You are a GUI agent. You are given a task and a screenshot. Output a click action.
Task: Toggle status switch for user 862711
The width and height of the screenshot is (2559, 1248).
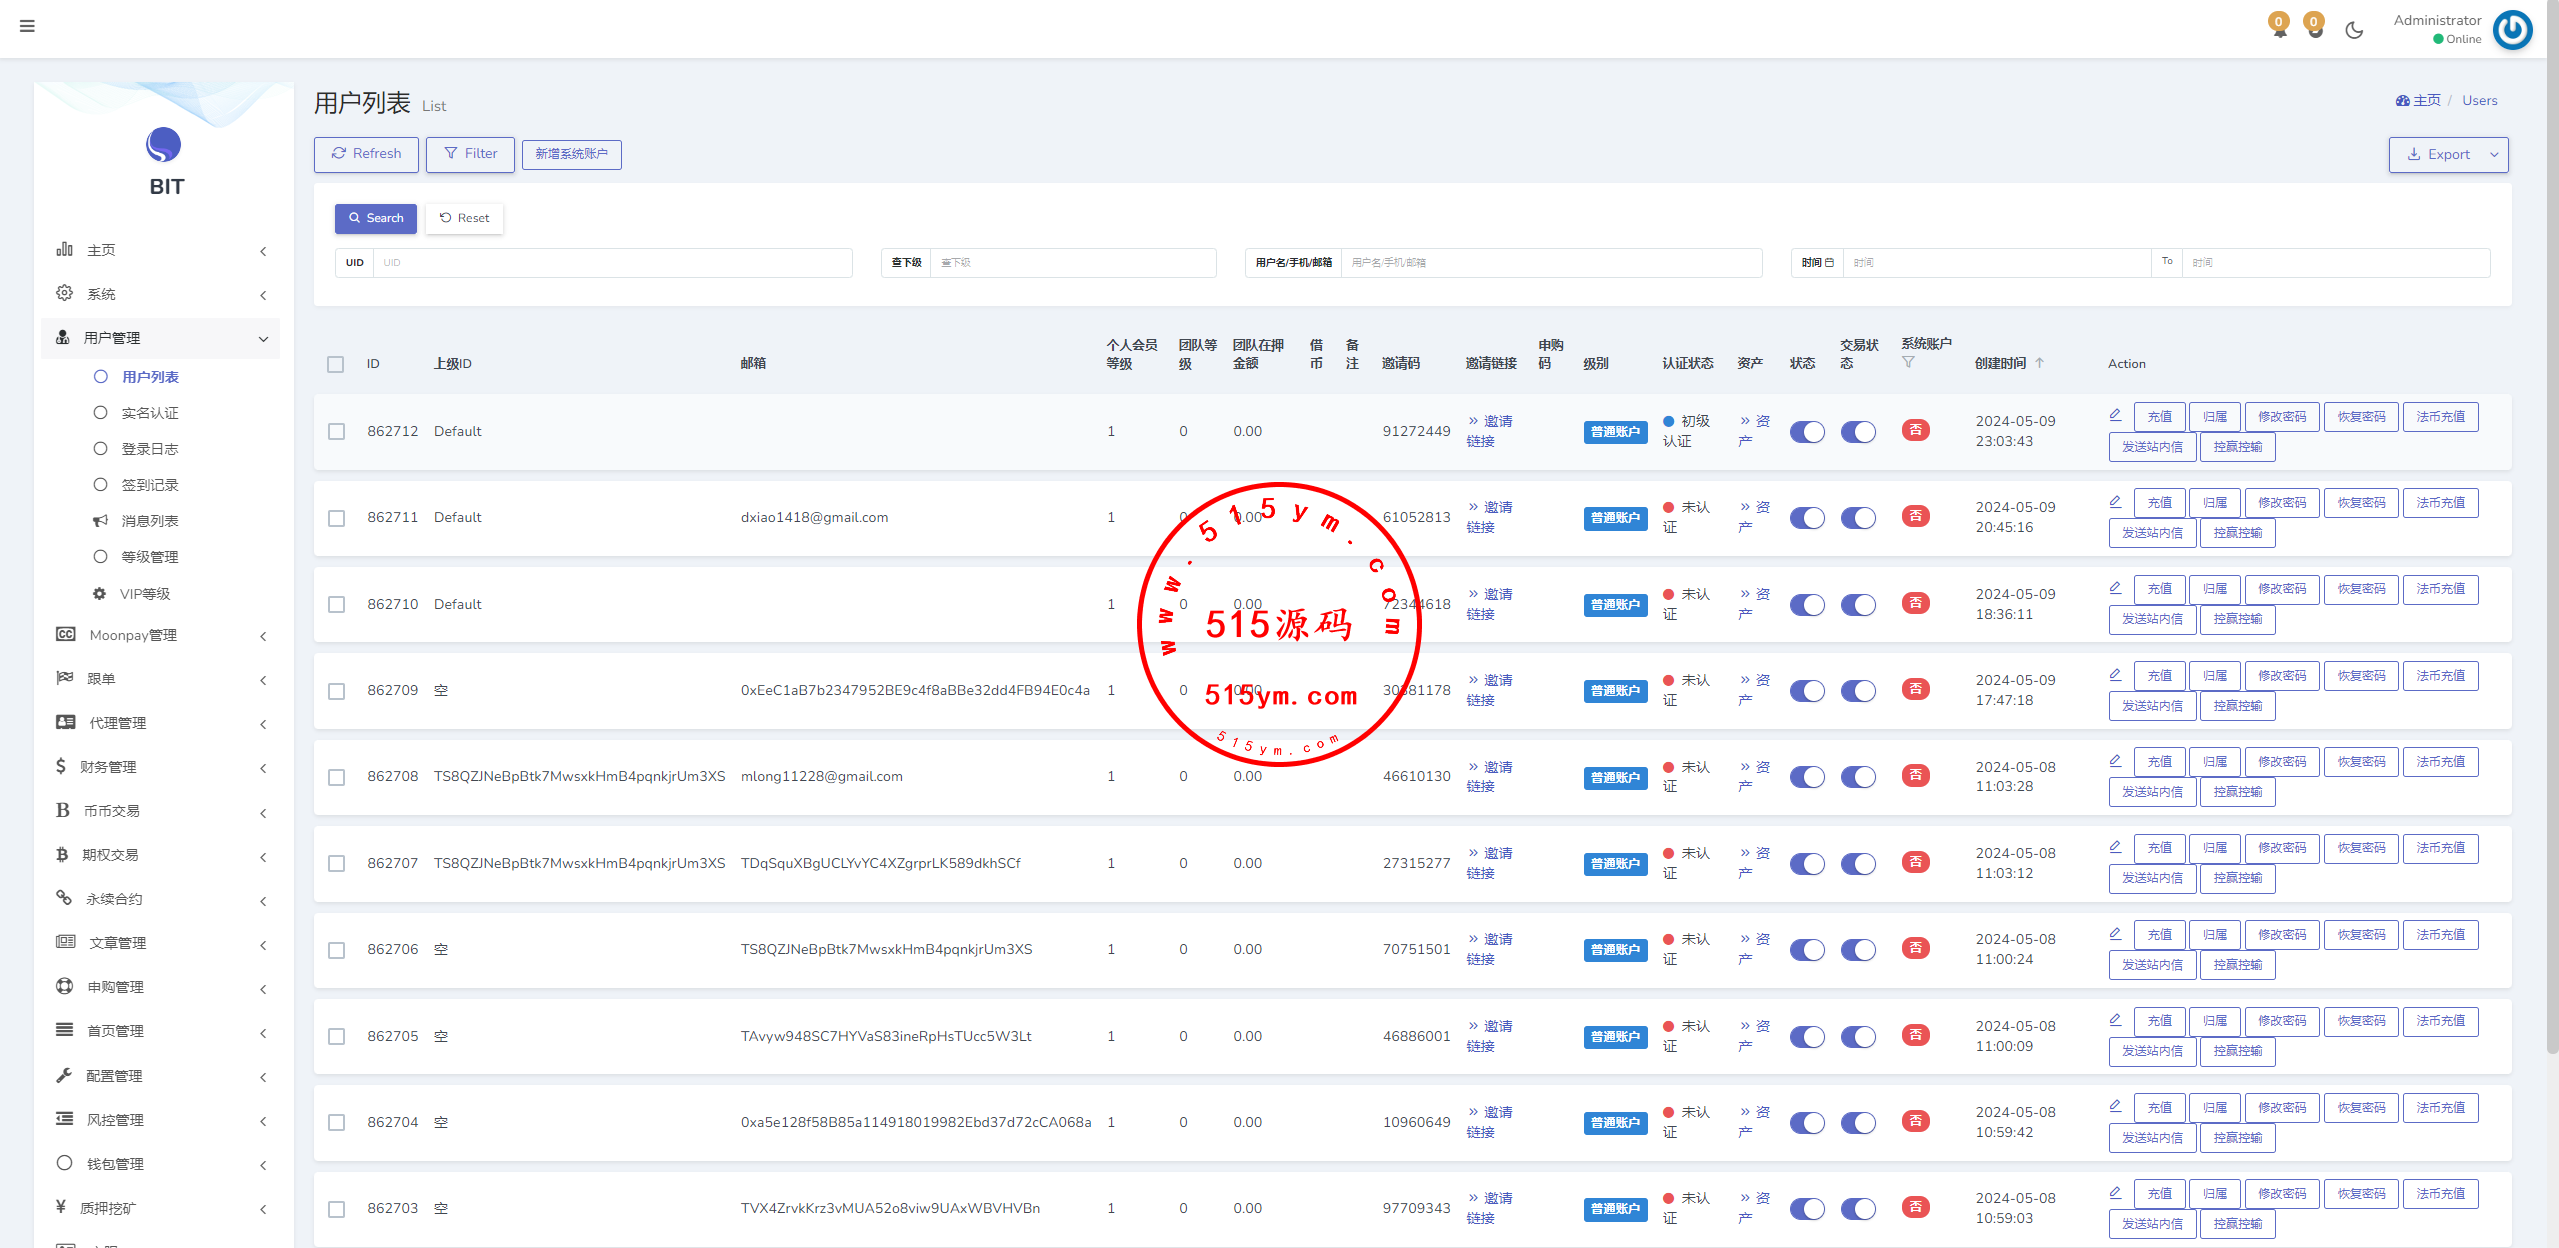pos(1806,518)
